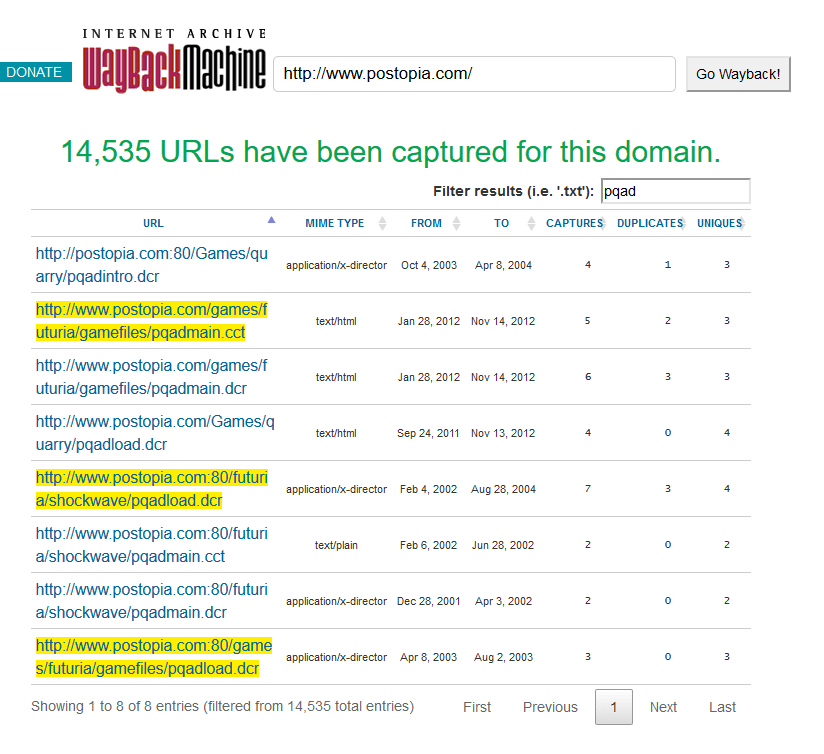Sort by UNIQUES column
Viewport: 824px width, 754px height.
click(x=719, y=223)
